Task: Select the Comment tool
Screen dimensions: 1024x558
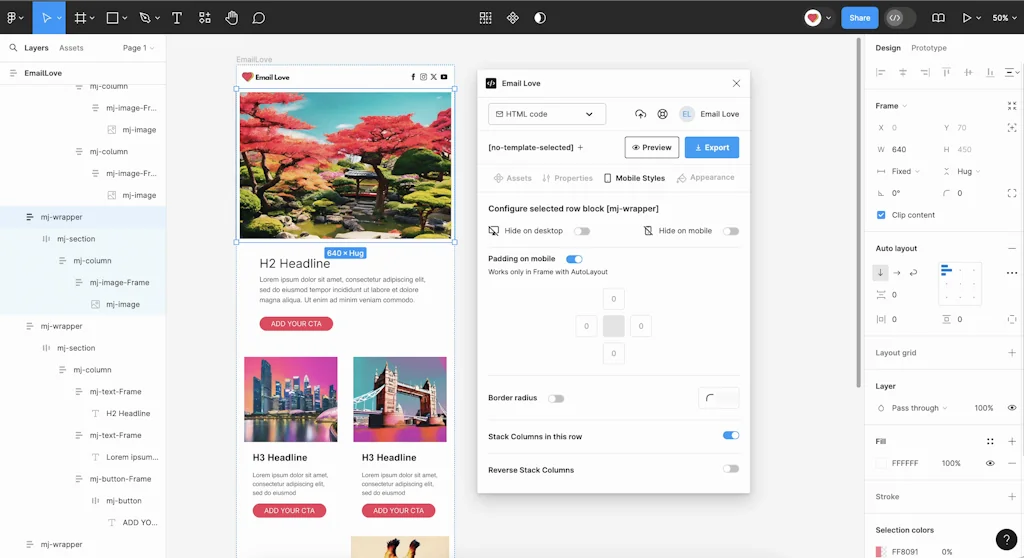Action: pyautogui.click(x=258, y=18)
